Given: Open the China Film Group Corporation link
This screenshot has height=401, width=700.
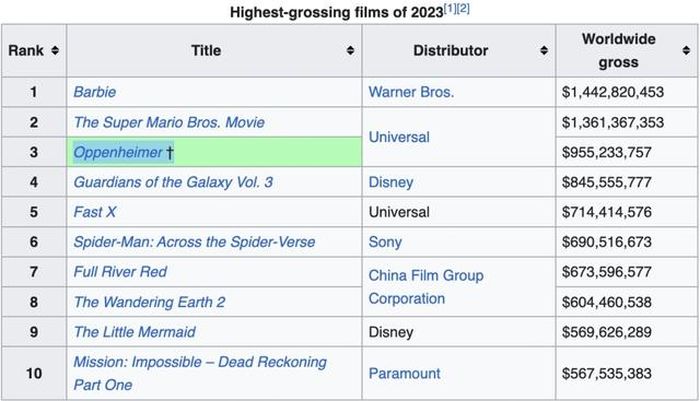Looking at the screenshot, I should click(426, 287).
